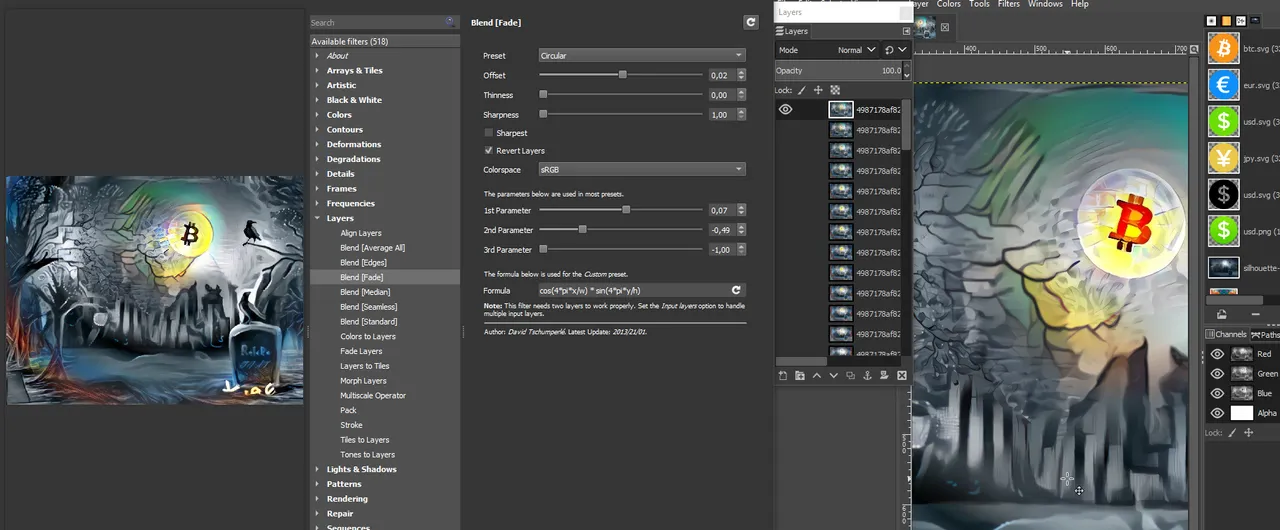The image size is (1280, 530).
Task: Lower the selected layer
Action: point(834,375)
